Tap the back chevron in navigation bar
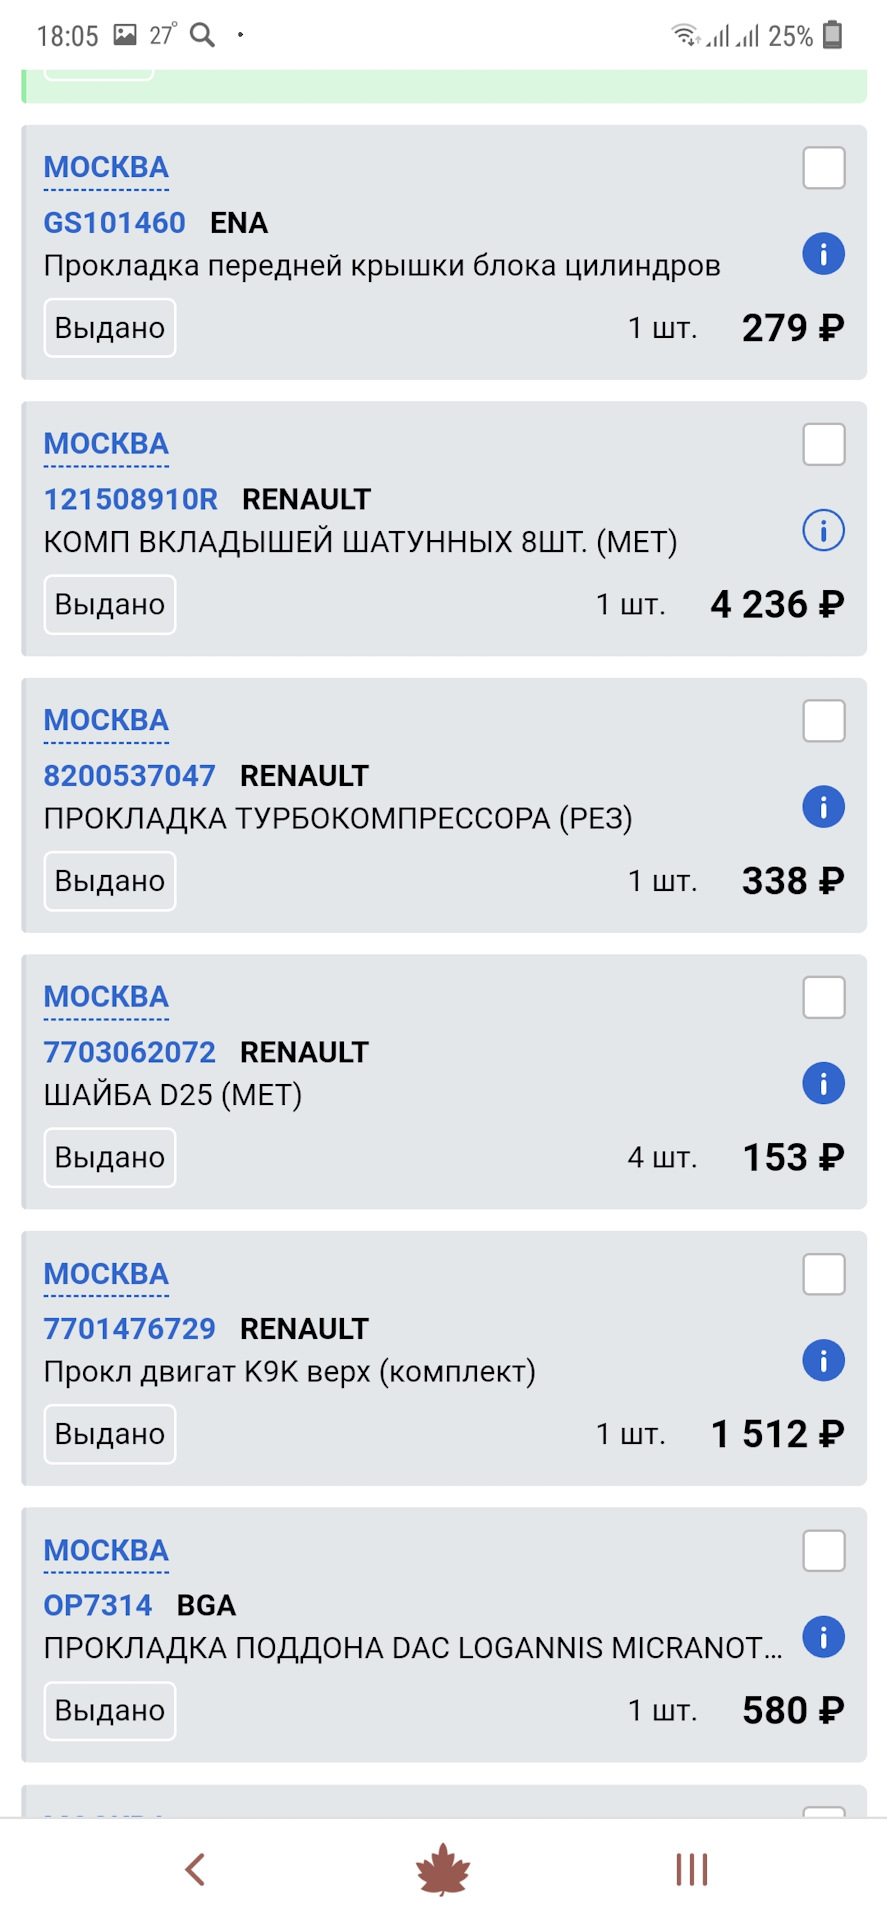 click(x=196, y=1868)
